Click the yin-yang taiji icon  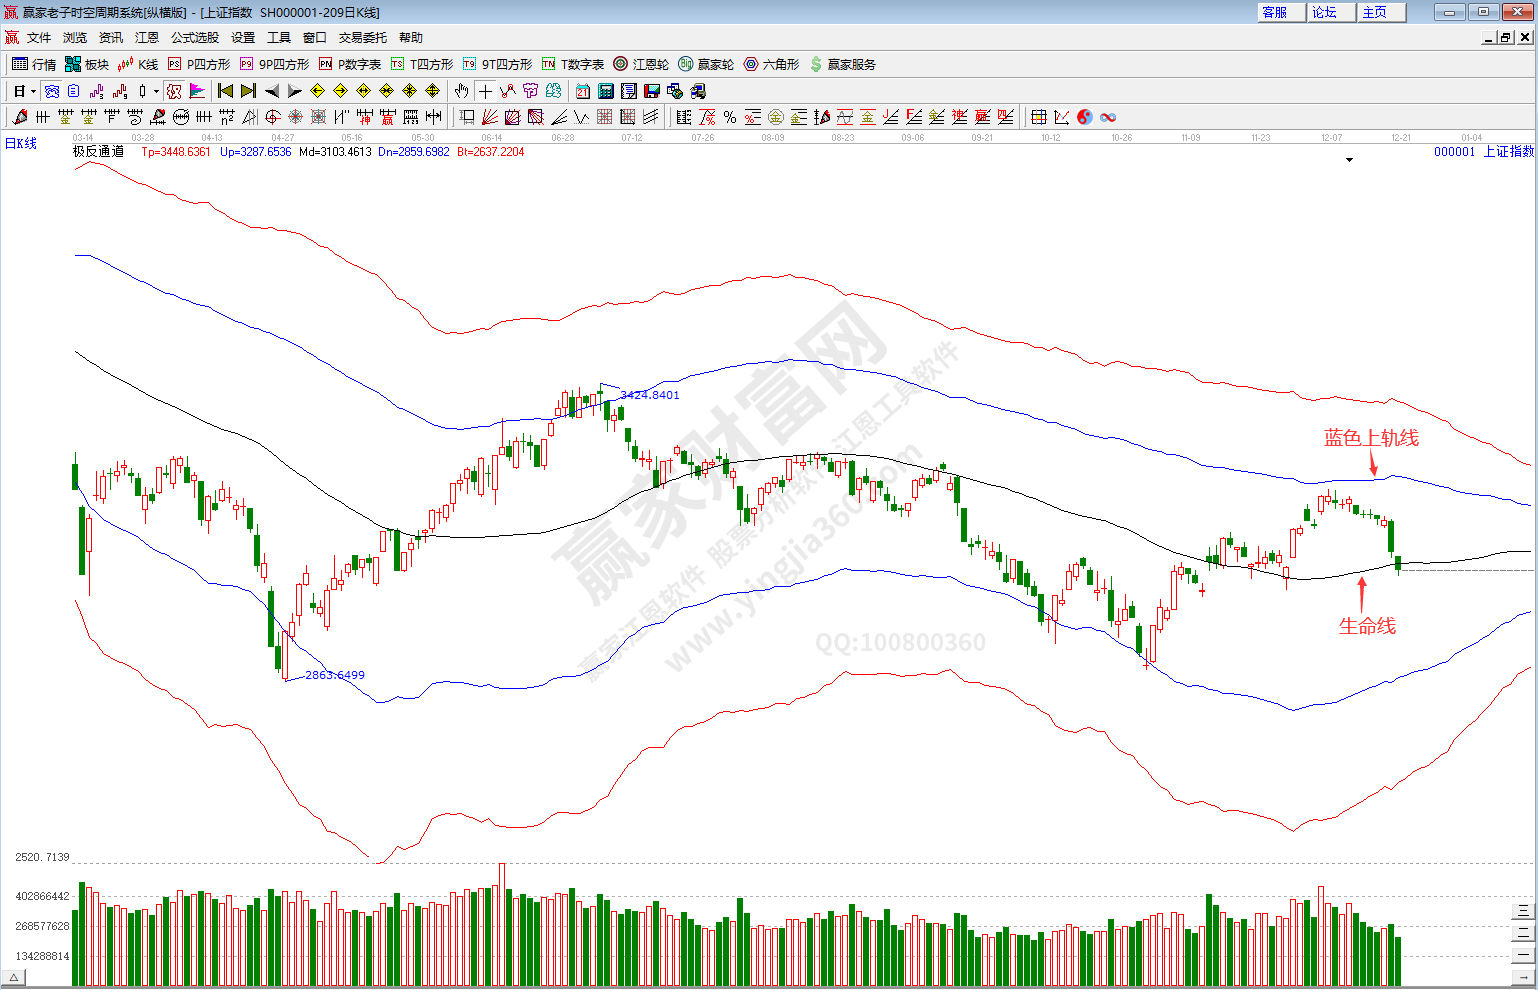[1085, 117]
